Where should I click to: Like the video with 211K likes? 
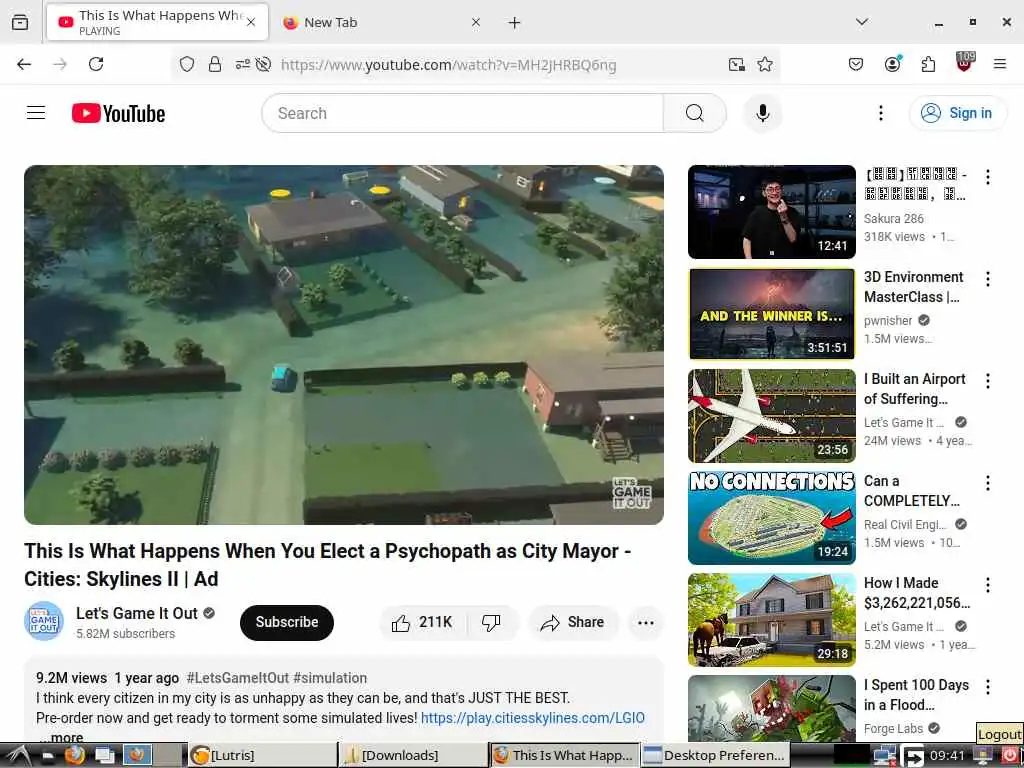(x=422, y=622)
